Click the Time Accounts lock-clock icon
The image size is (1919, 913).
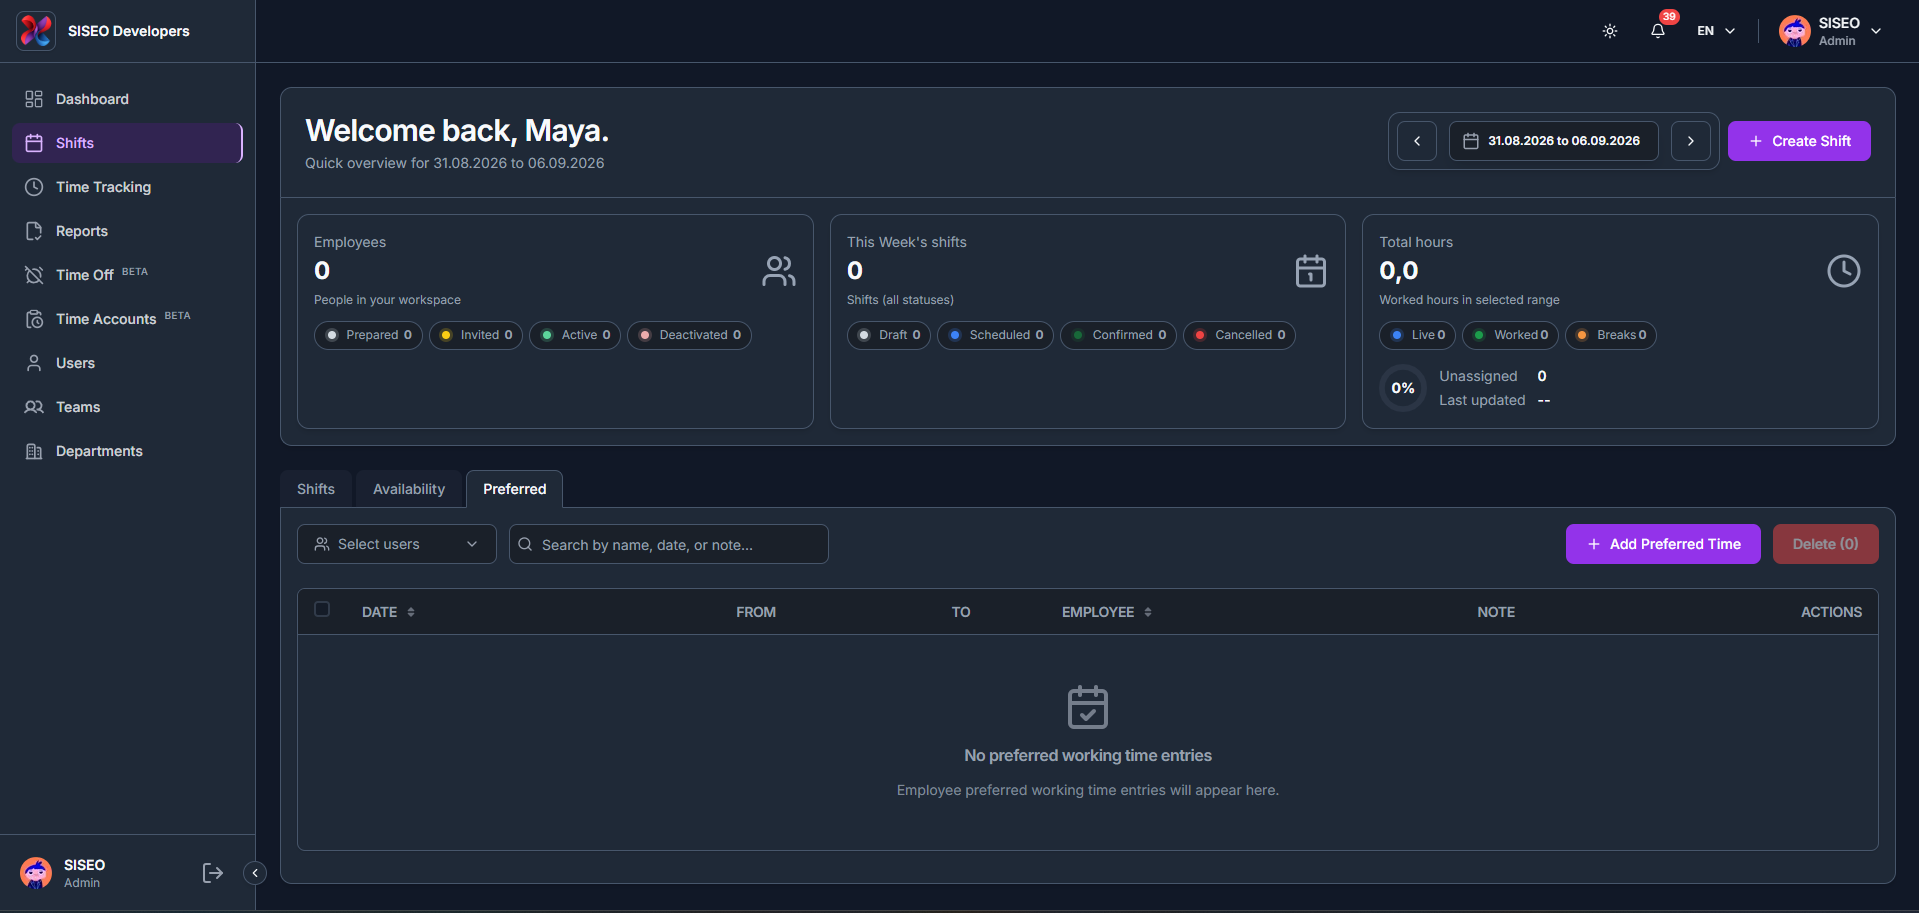click(34, 319)
